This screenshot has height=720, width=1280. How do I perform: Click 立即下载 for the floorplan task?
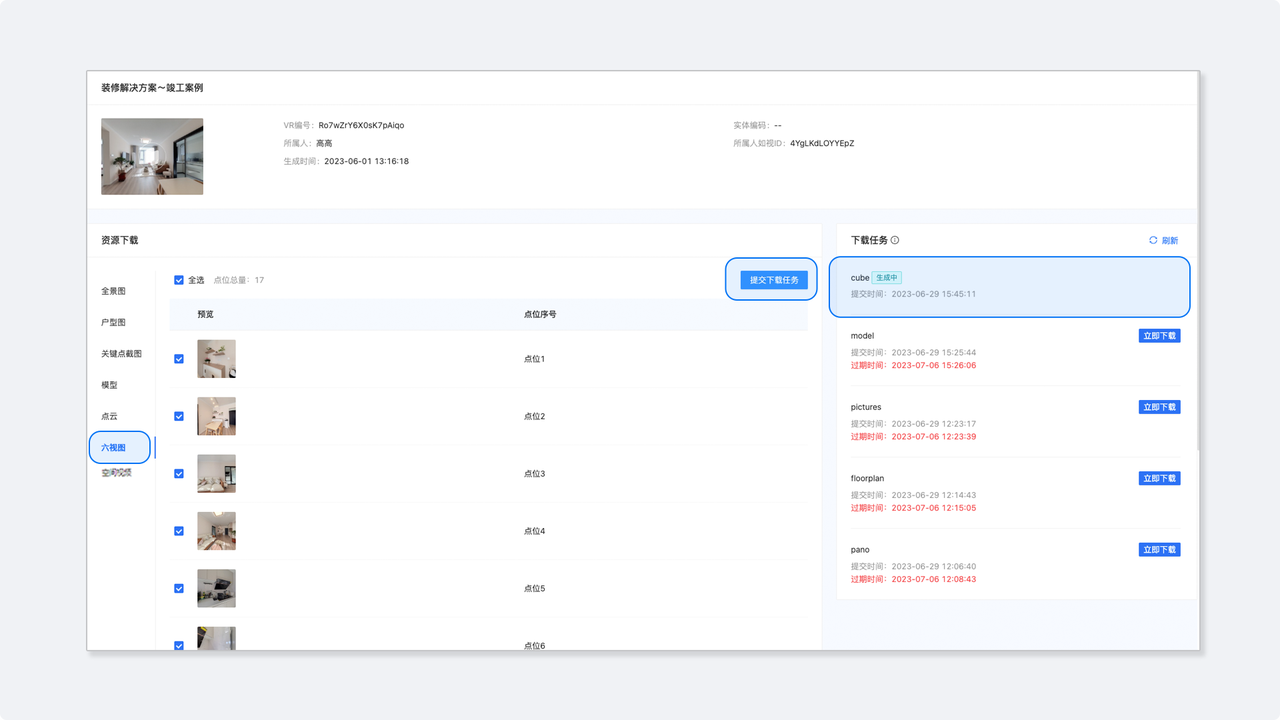1159,479
